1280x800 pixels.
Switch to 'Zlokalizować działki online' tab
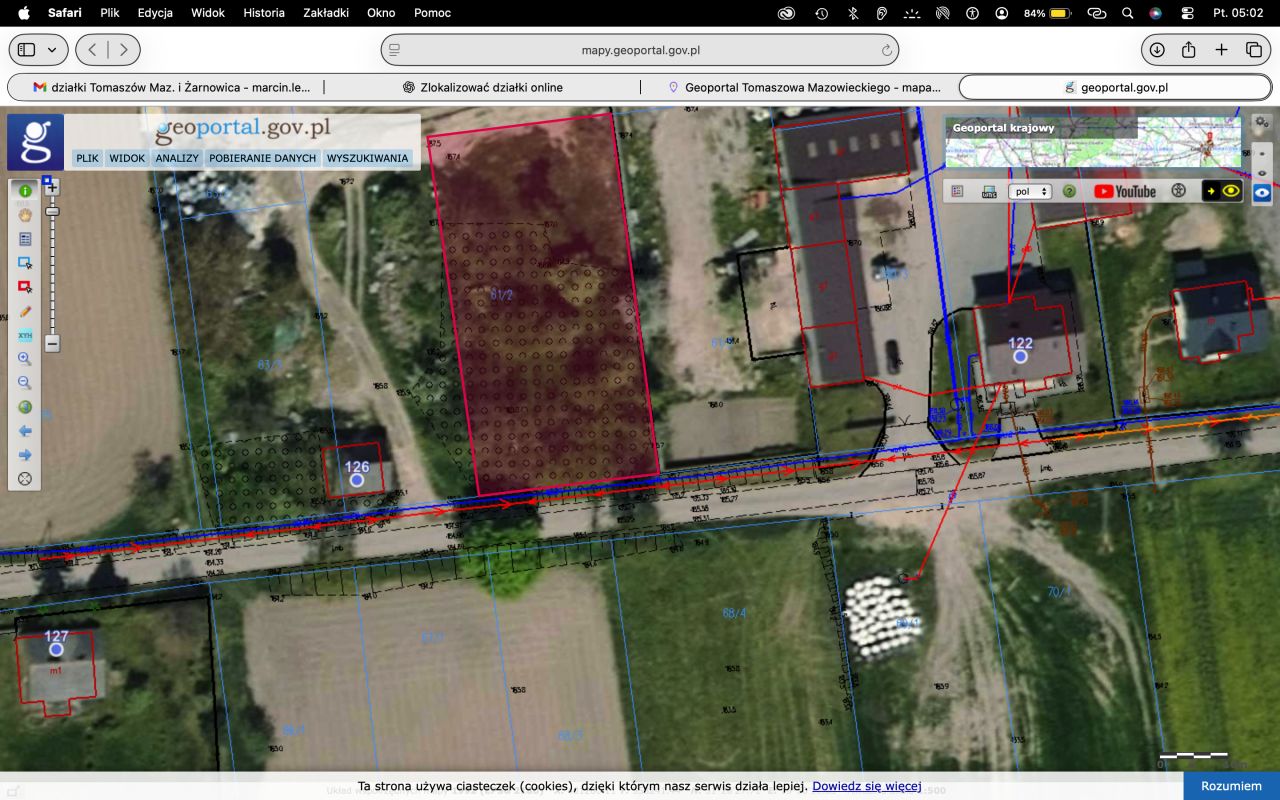pos(482,87)
